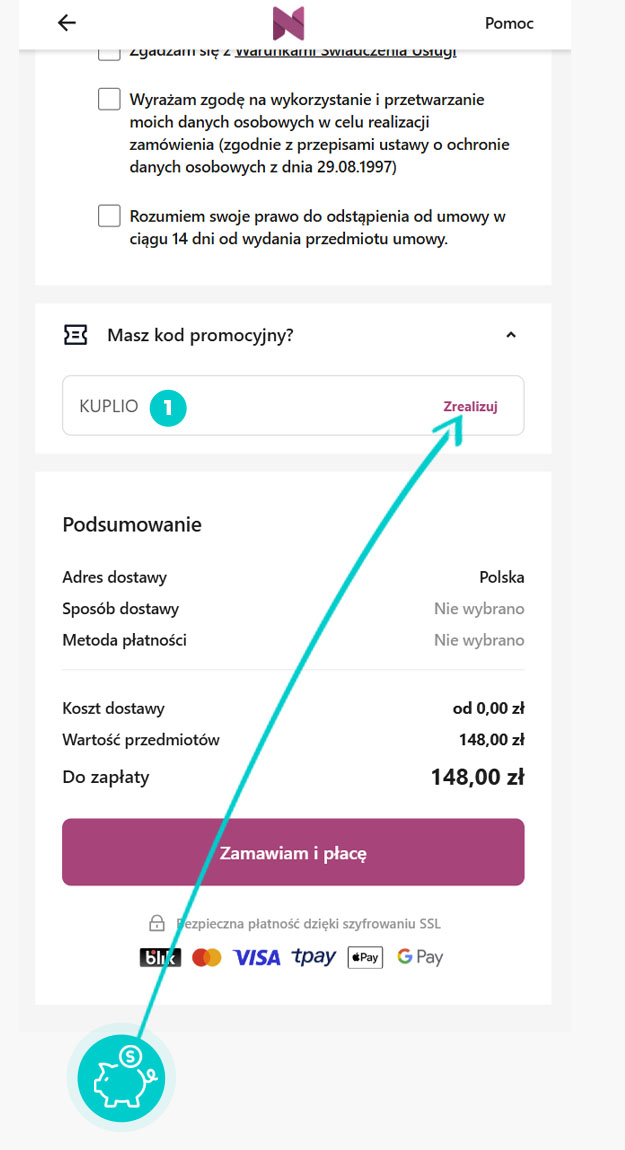This screenshot has width=625, height=1150.
Task: Tick the terms of service checkbox
Action: click(109, 53)
